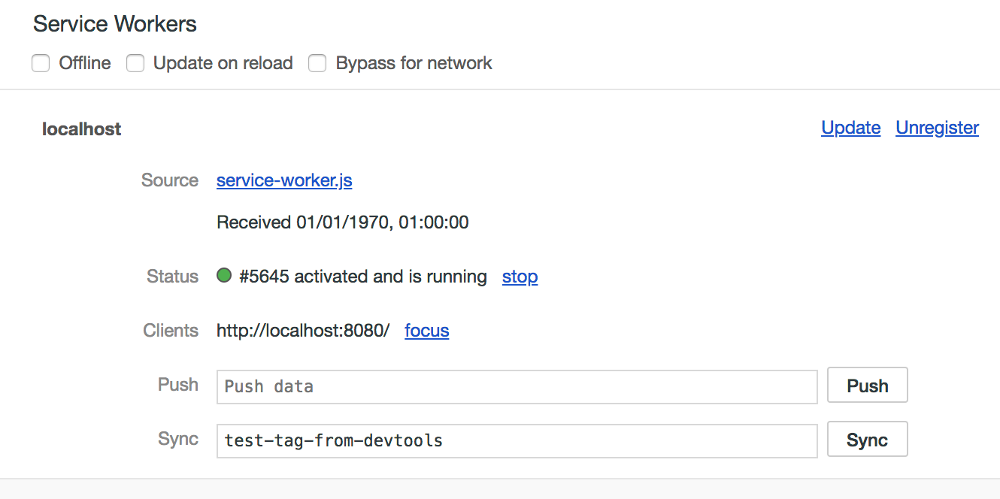The image size is (1000, 499).
Task: Select the localhost origin heading
Action: pos(82,129)
